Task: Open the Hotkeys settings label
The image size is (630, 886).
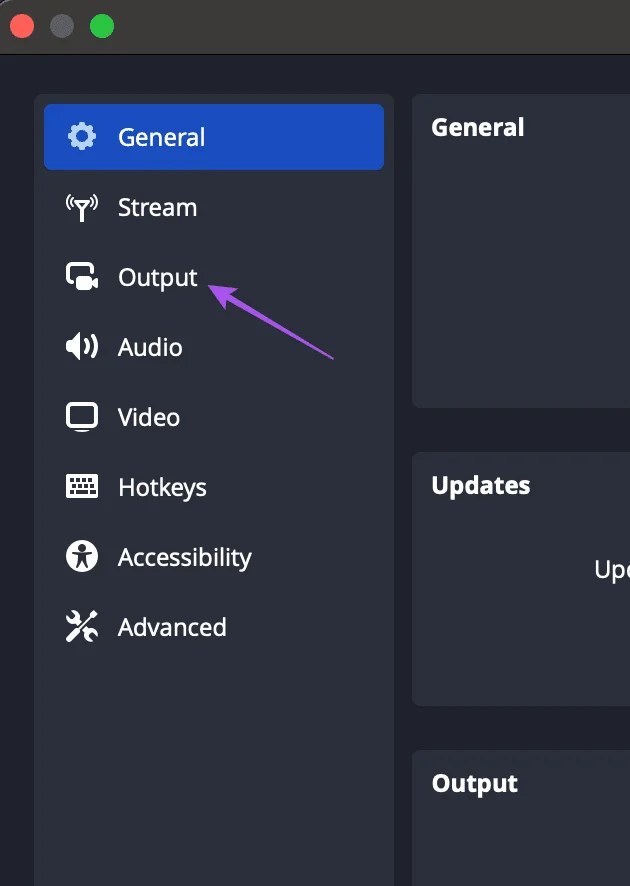Action: (x=163, y=488)
